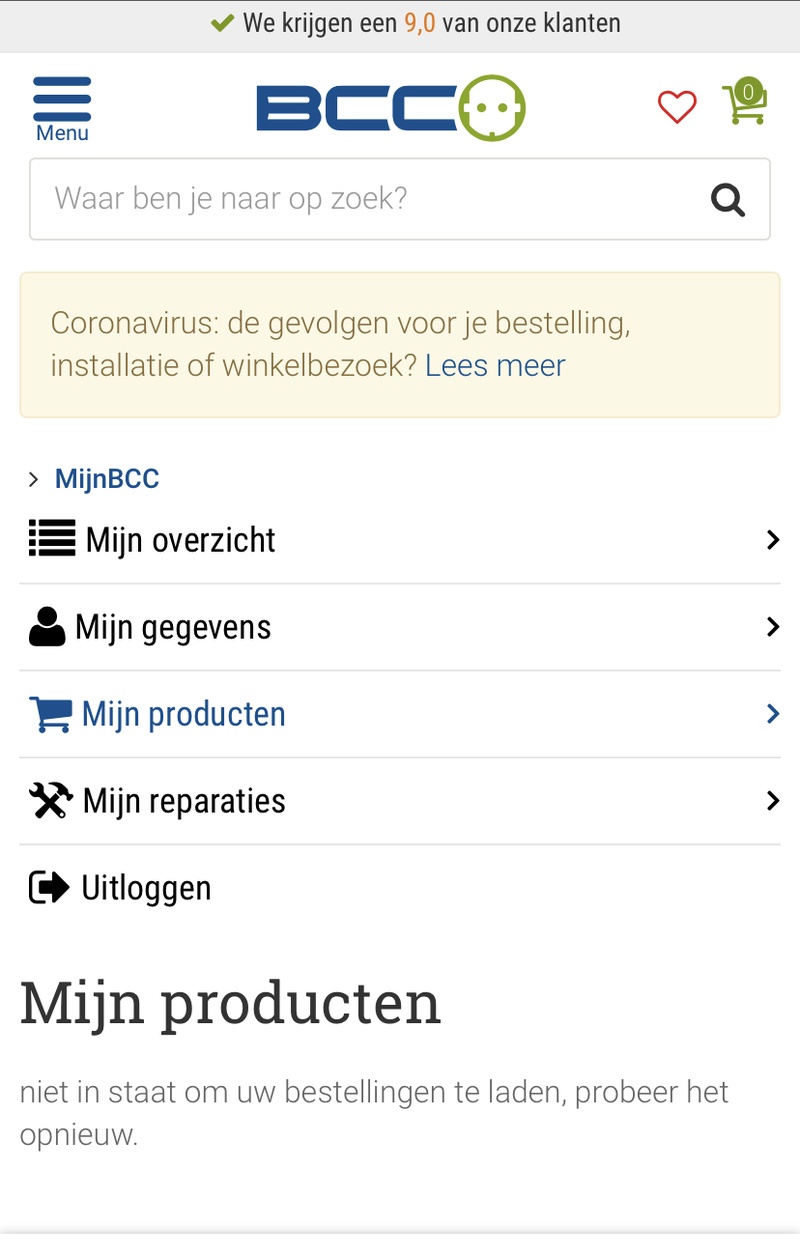Screen dimensions: 800x1257
Task: Go to the MijnBCC breadcrumb link
Action: tap(107, 479)
